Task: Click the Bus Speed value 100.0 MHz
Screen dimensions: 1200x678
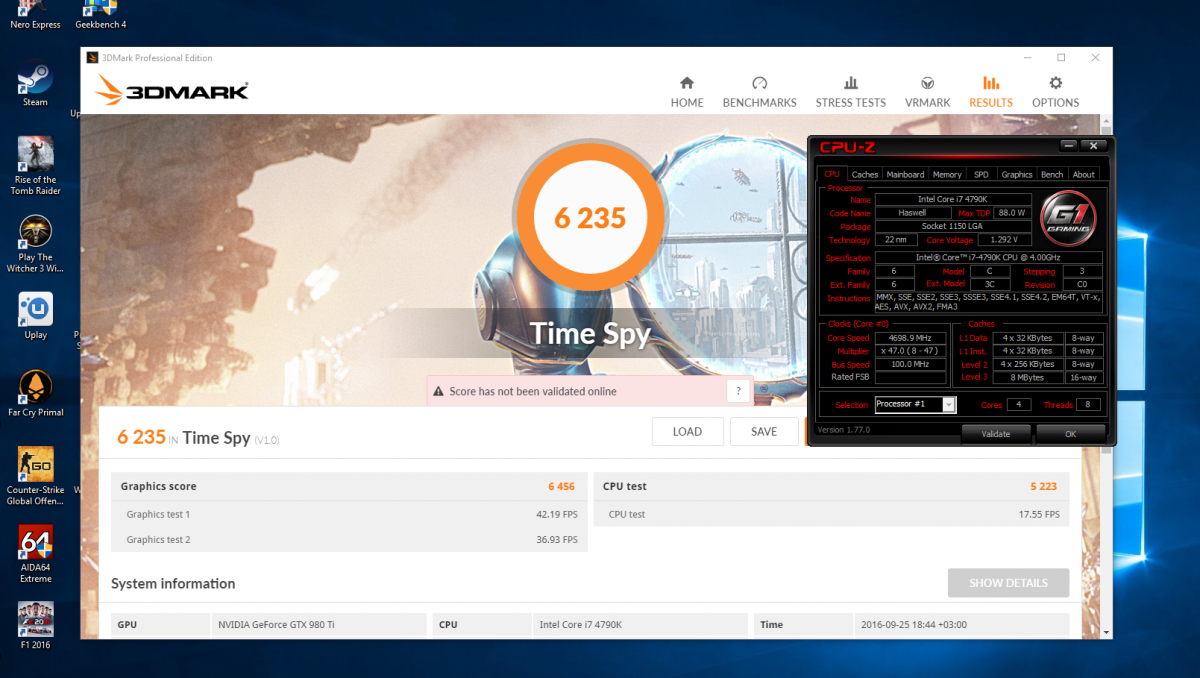Action: pos(910,364)
